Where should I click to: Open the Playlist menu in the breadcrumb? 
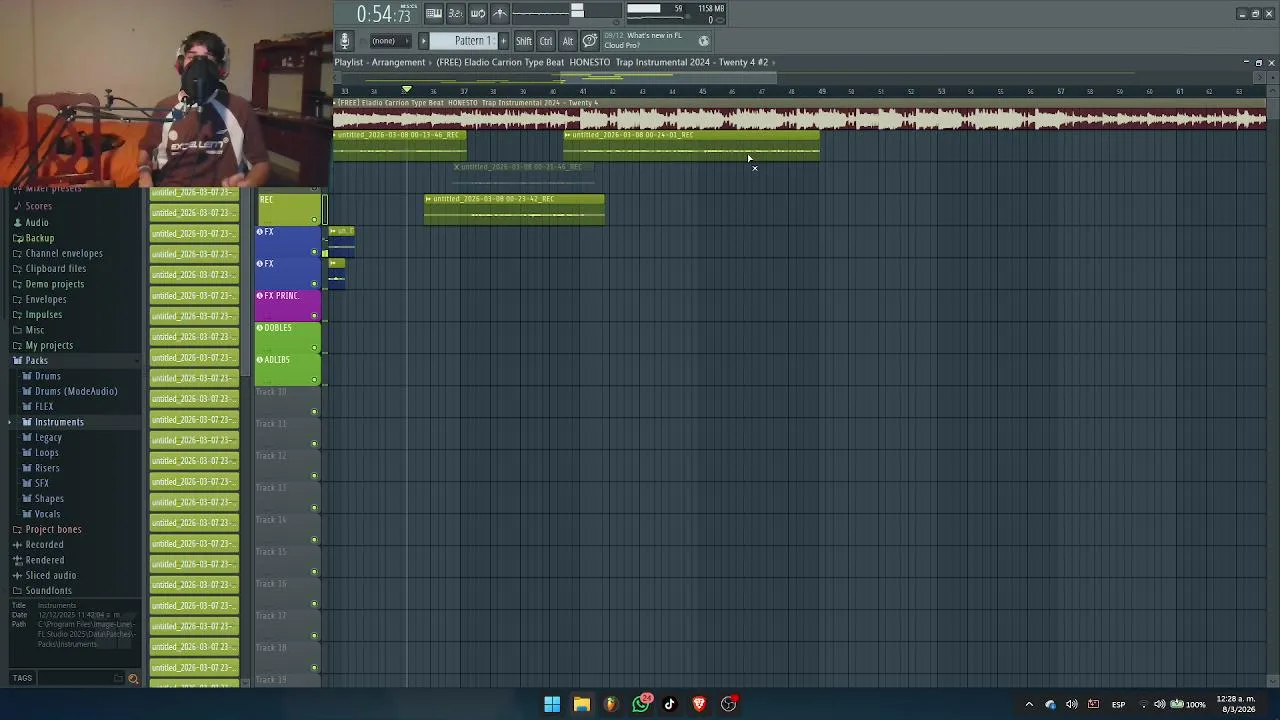(x=349, y=62)
